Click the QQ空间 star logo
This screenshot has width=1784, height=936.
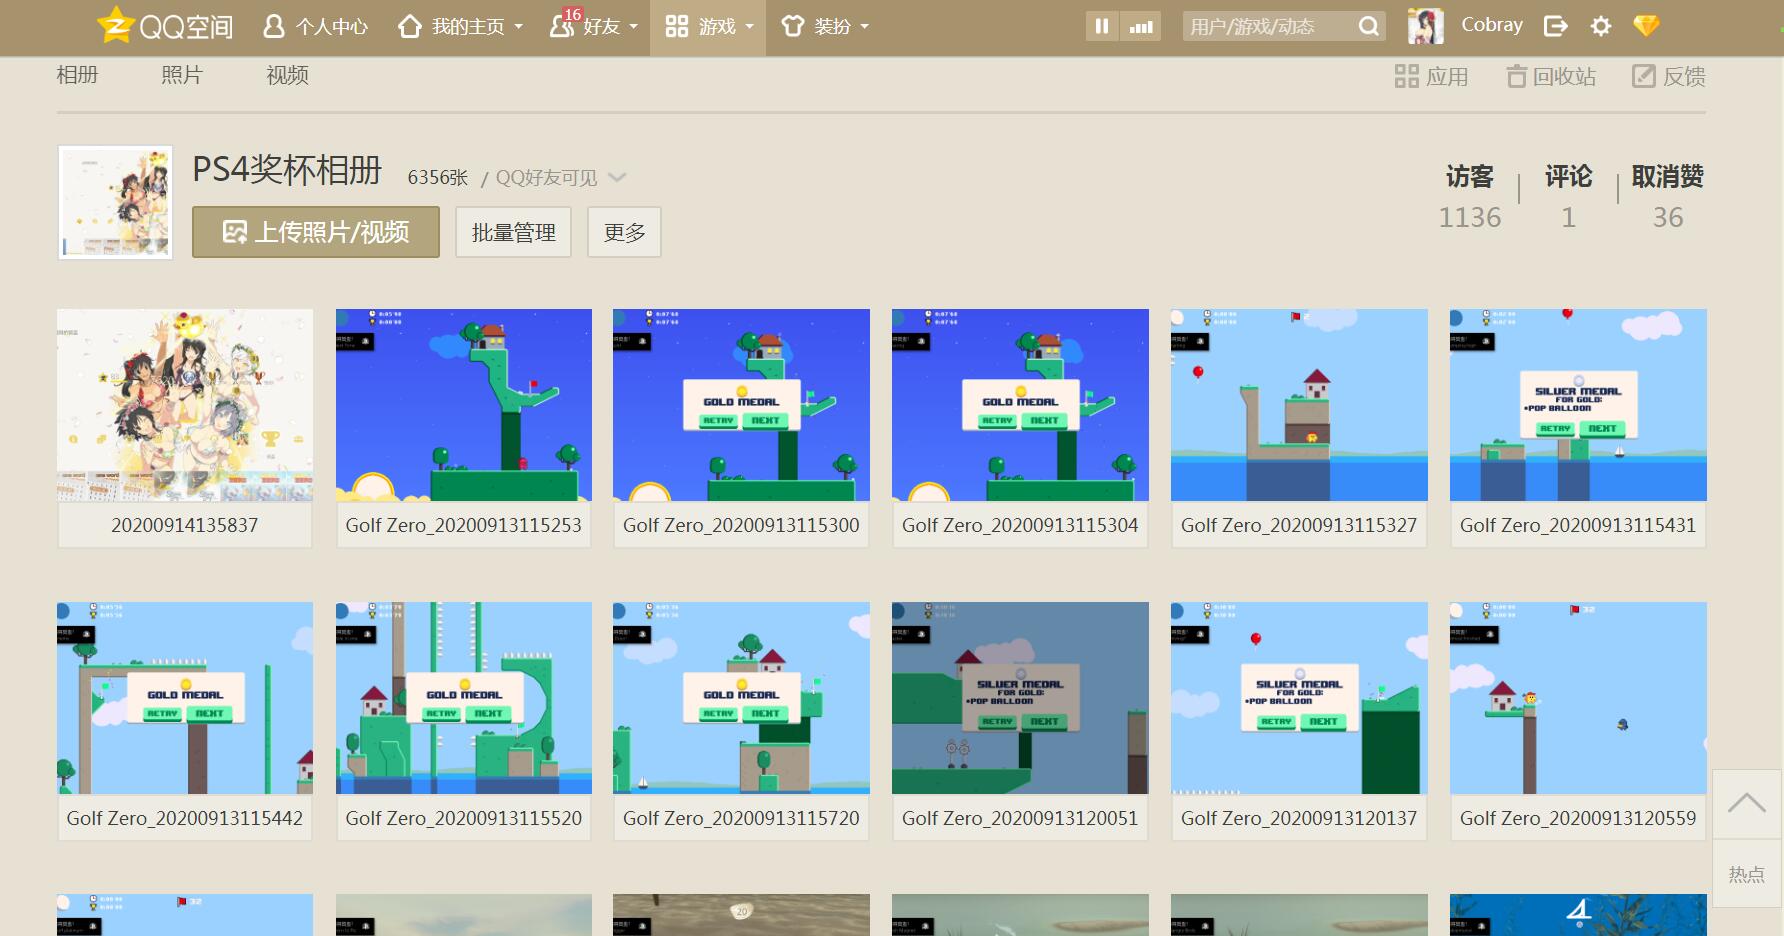tap(116, 26)
